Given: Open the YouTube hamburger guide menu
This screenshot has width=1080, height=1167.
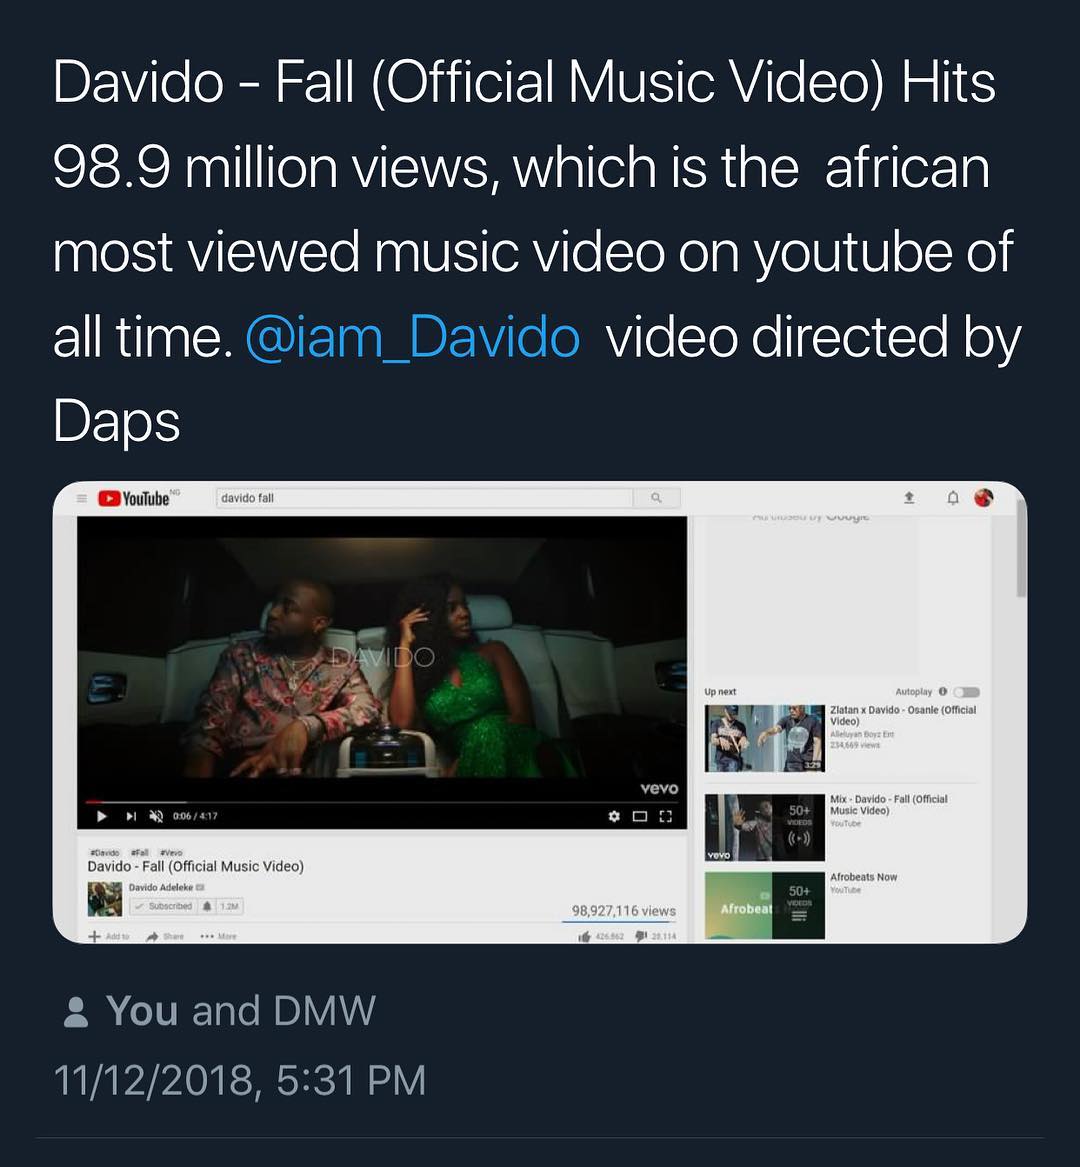Looking at the screenshot, I should point(82,498).
